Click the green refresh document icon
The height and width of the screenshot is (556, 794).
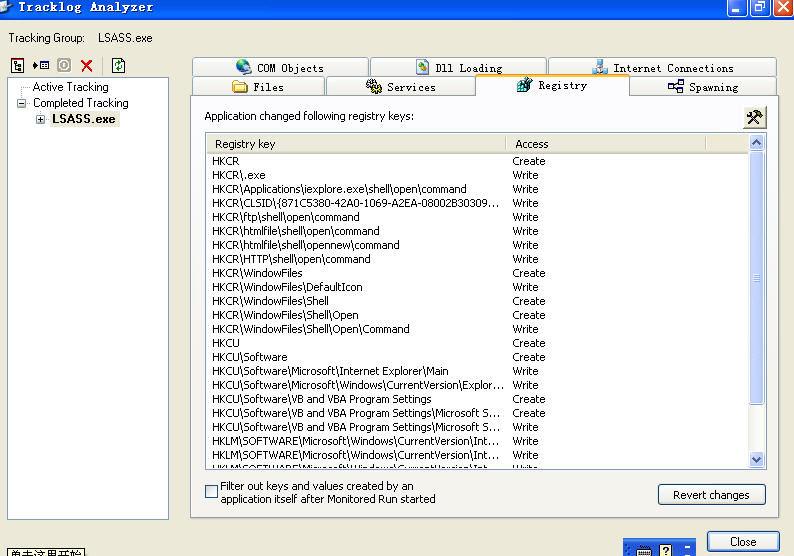point(118,65)
